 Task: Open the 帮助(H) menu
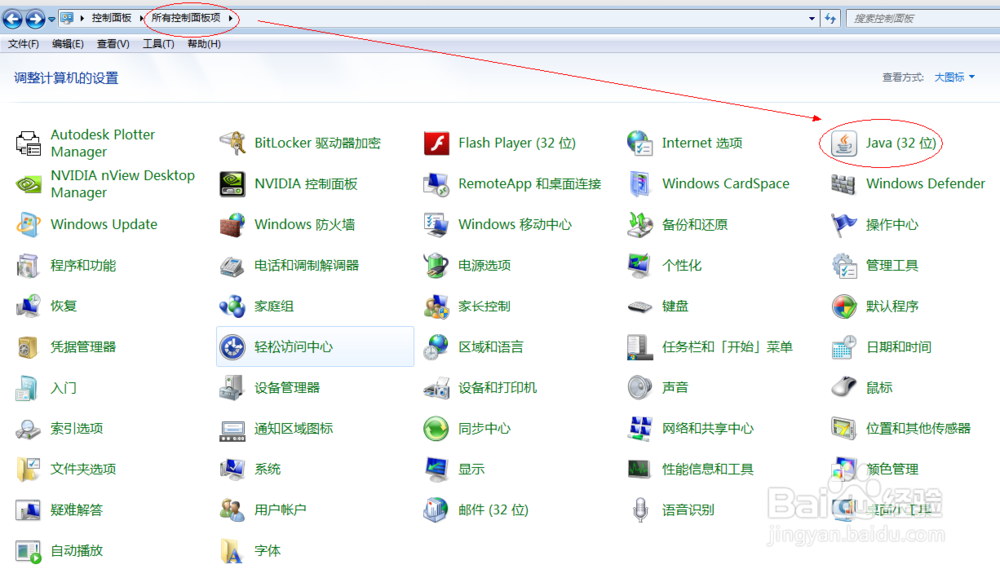204,44
